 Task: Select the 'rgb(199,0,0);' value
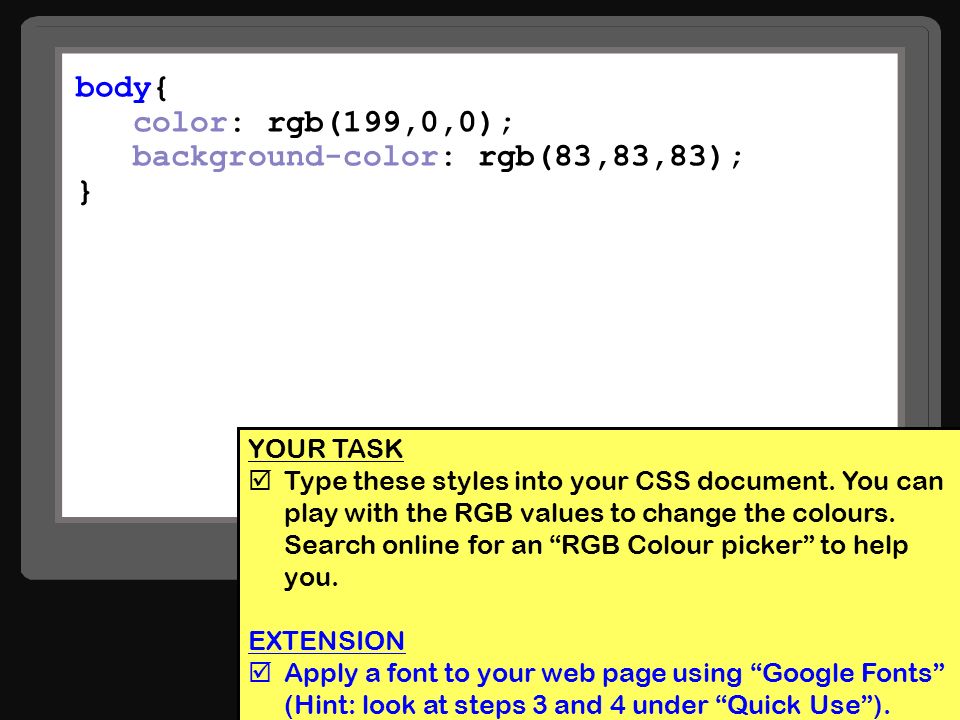coord(390,123)
